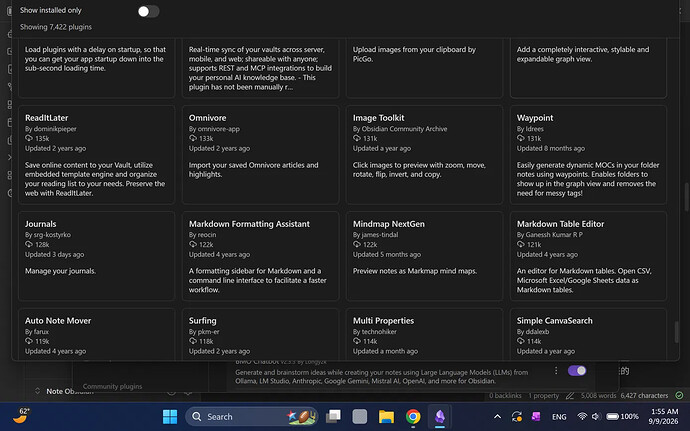Open Community plugins tab in settings behind

pyautogui.click(x=112, y=386)
